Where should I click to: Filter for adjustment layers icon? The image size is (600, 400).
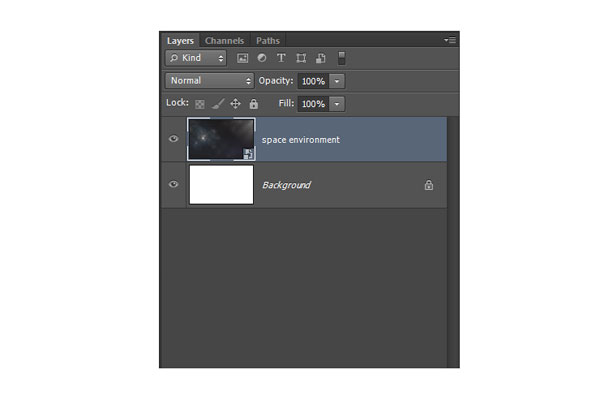(262, 58)
